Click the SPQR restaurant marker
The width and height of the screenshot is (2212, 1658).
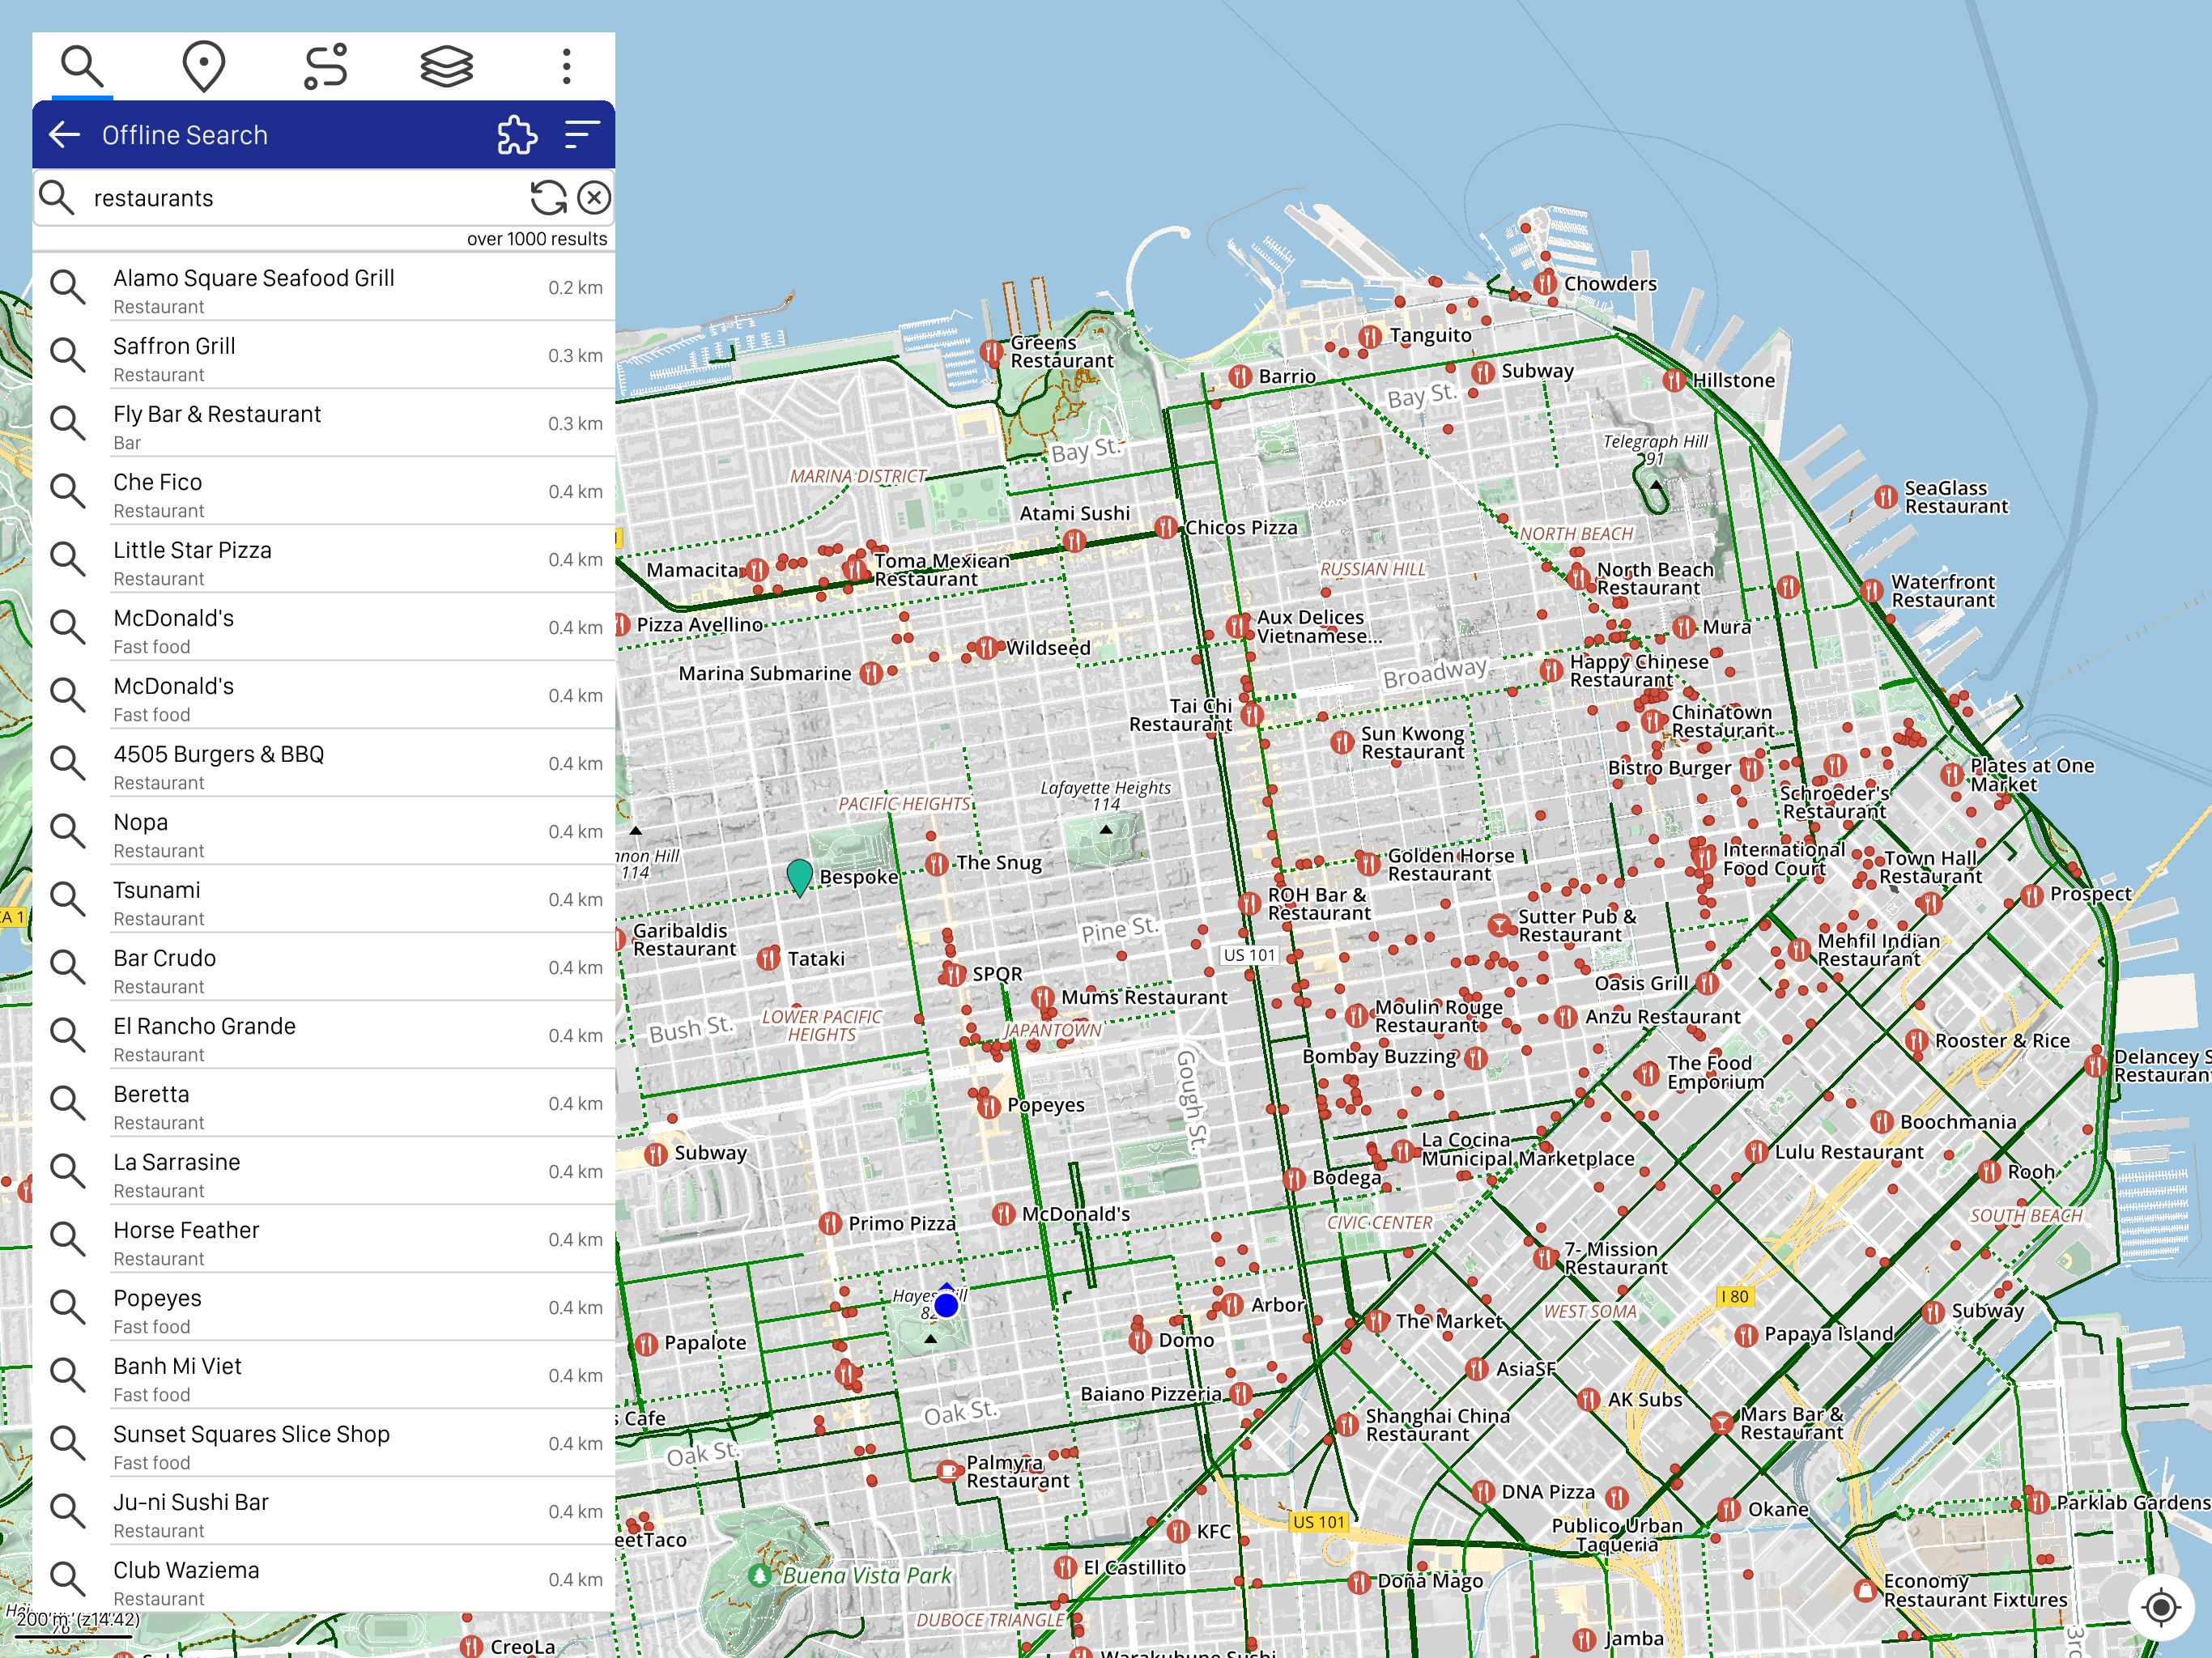tap(954, 973)
